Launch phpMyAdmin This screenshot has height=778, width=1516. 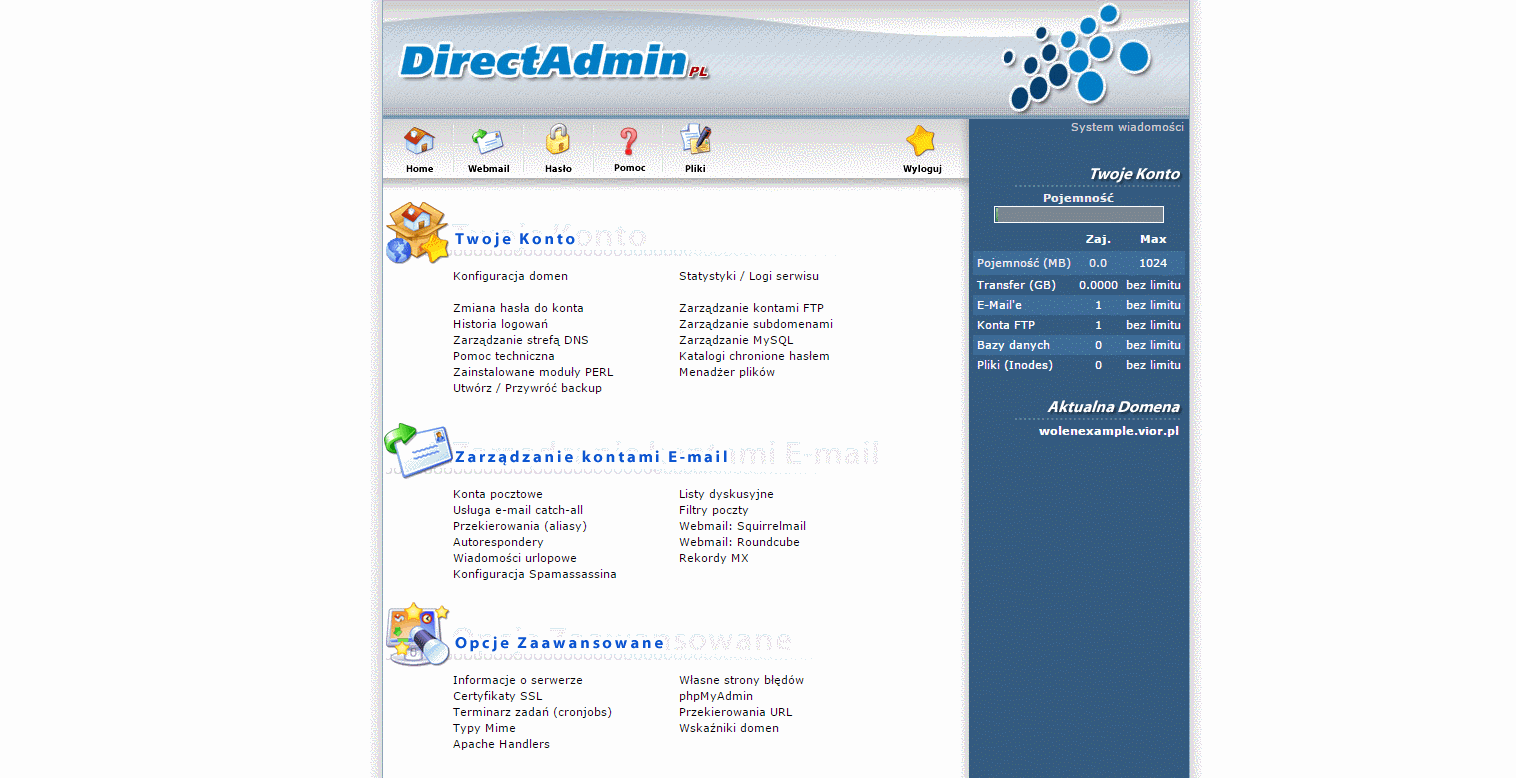click(716, 696)
